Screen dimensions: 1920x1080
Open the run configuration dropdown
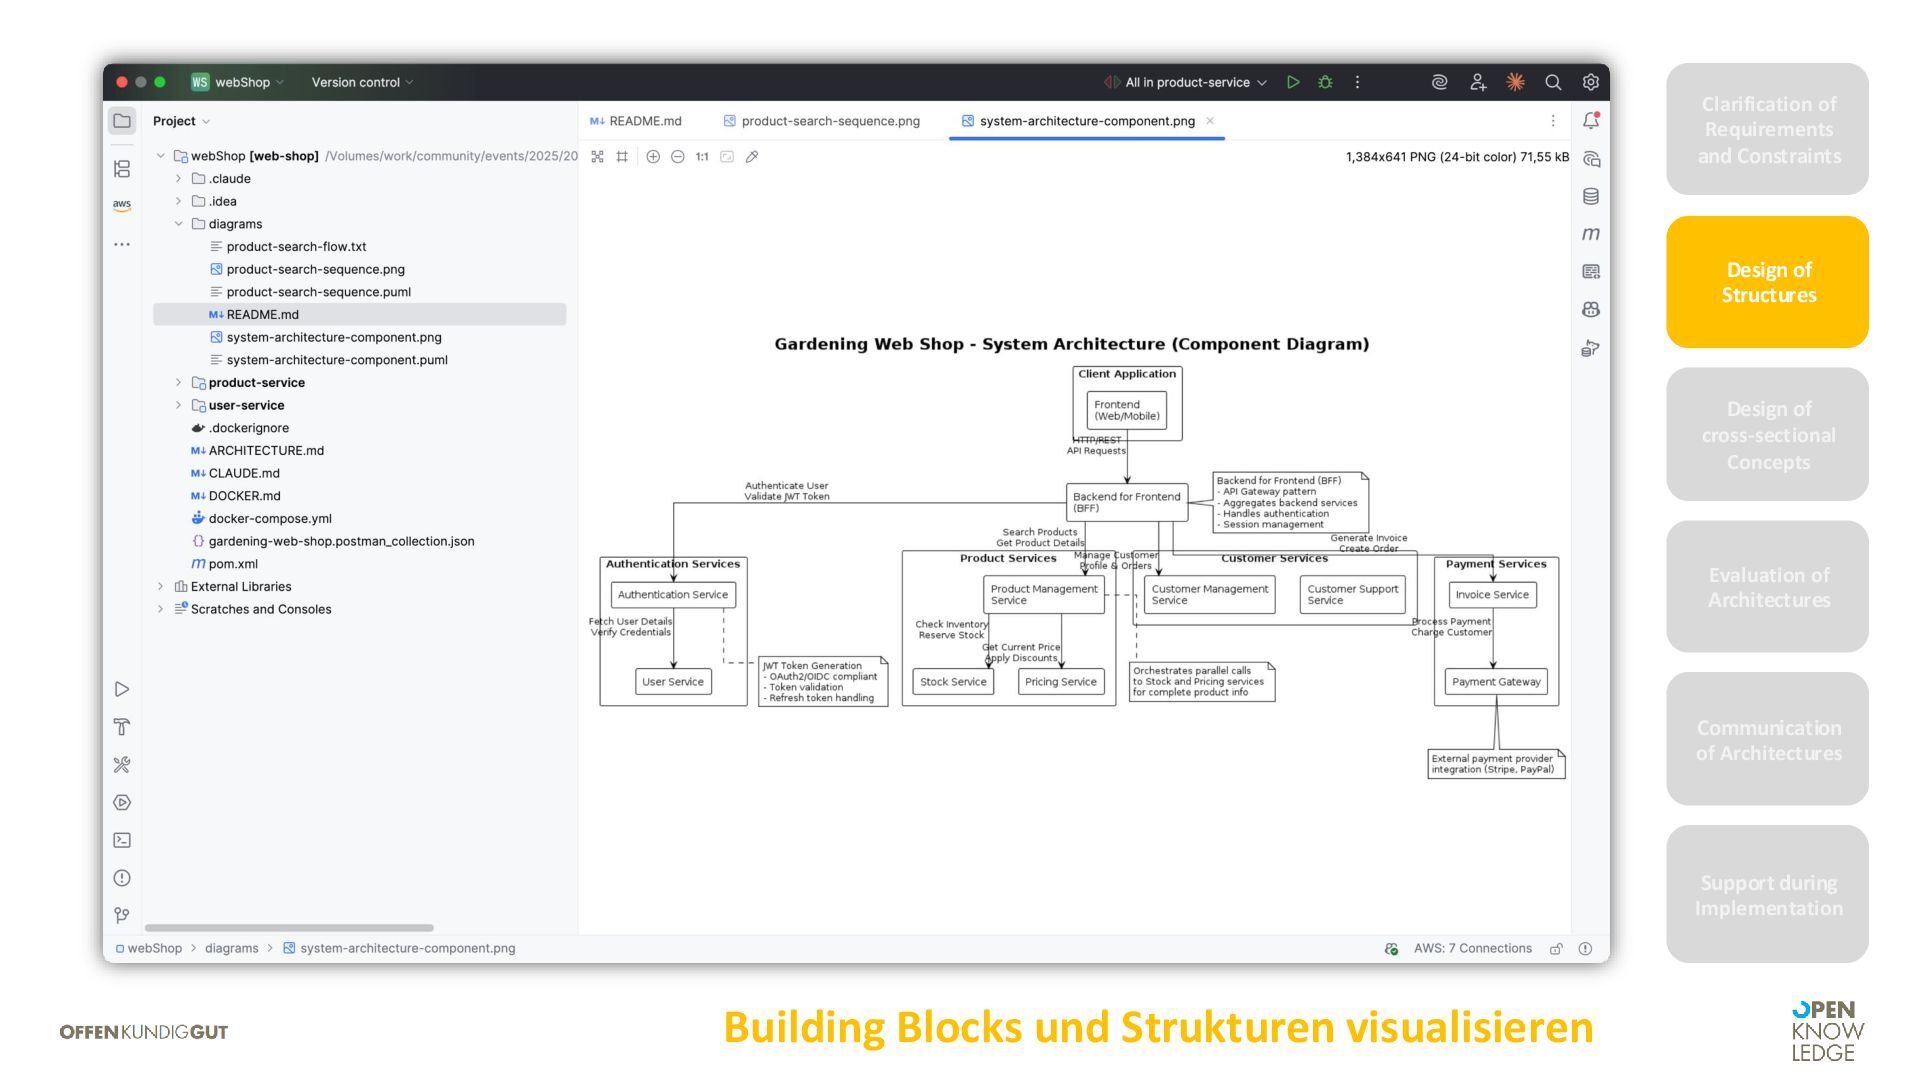pyautogui.click(x=1186, y=82)
